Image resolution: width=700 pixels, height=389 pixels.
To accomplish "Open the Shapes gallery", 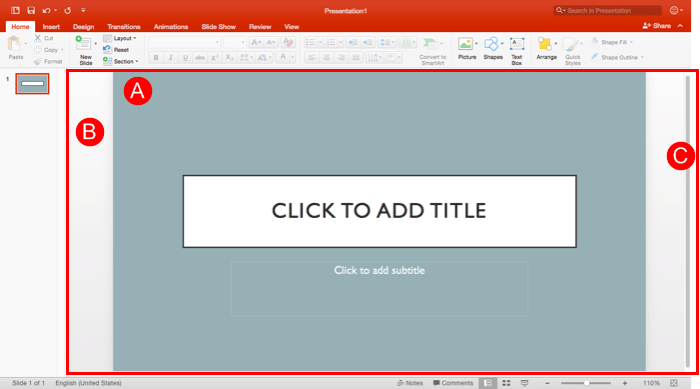I will click(493, 48).
